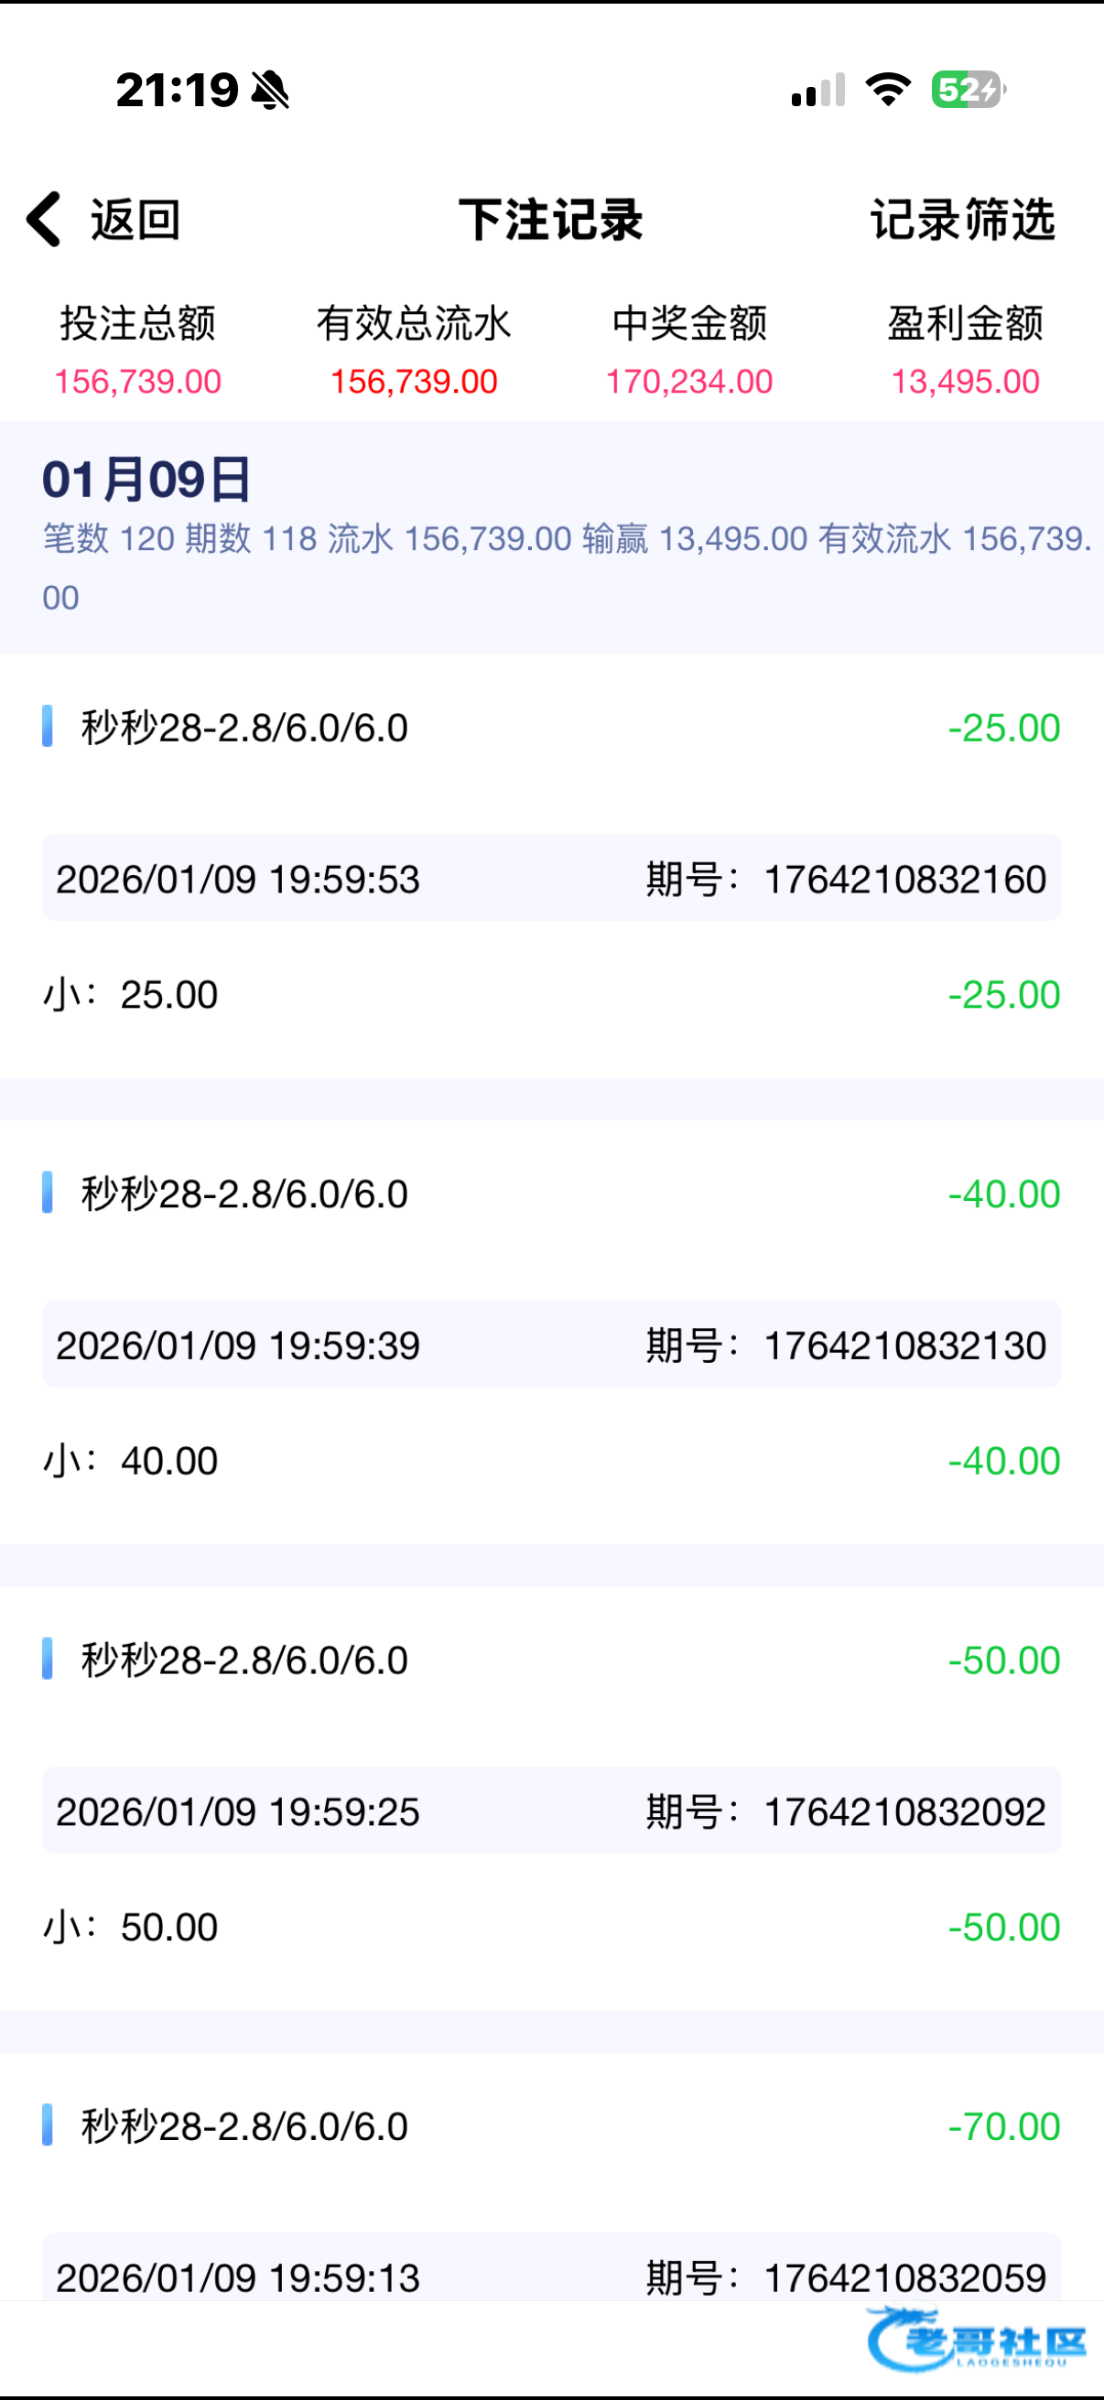Viewport: 1104px width, 2400px height.
Task: Tap the 有效总流水 amount 156,739.00
Action: pos(414,381)
